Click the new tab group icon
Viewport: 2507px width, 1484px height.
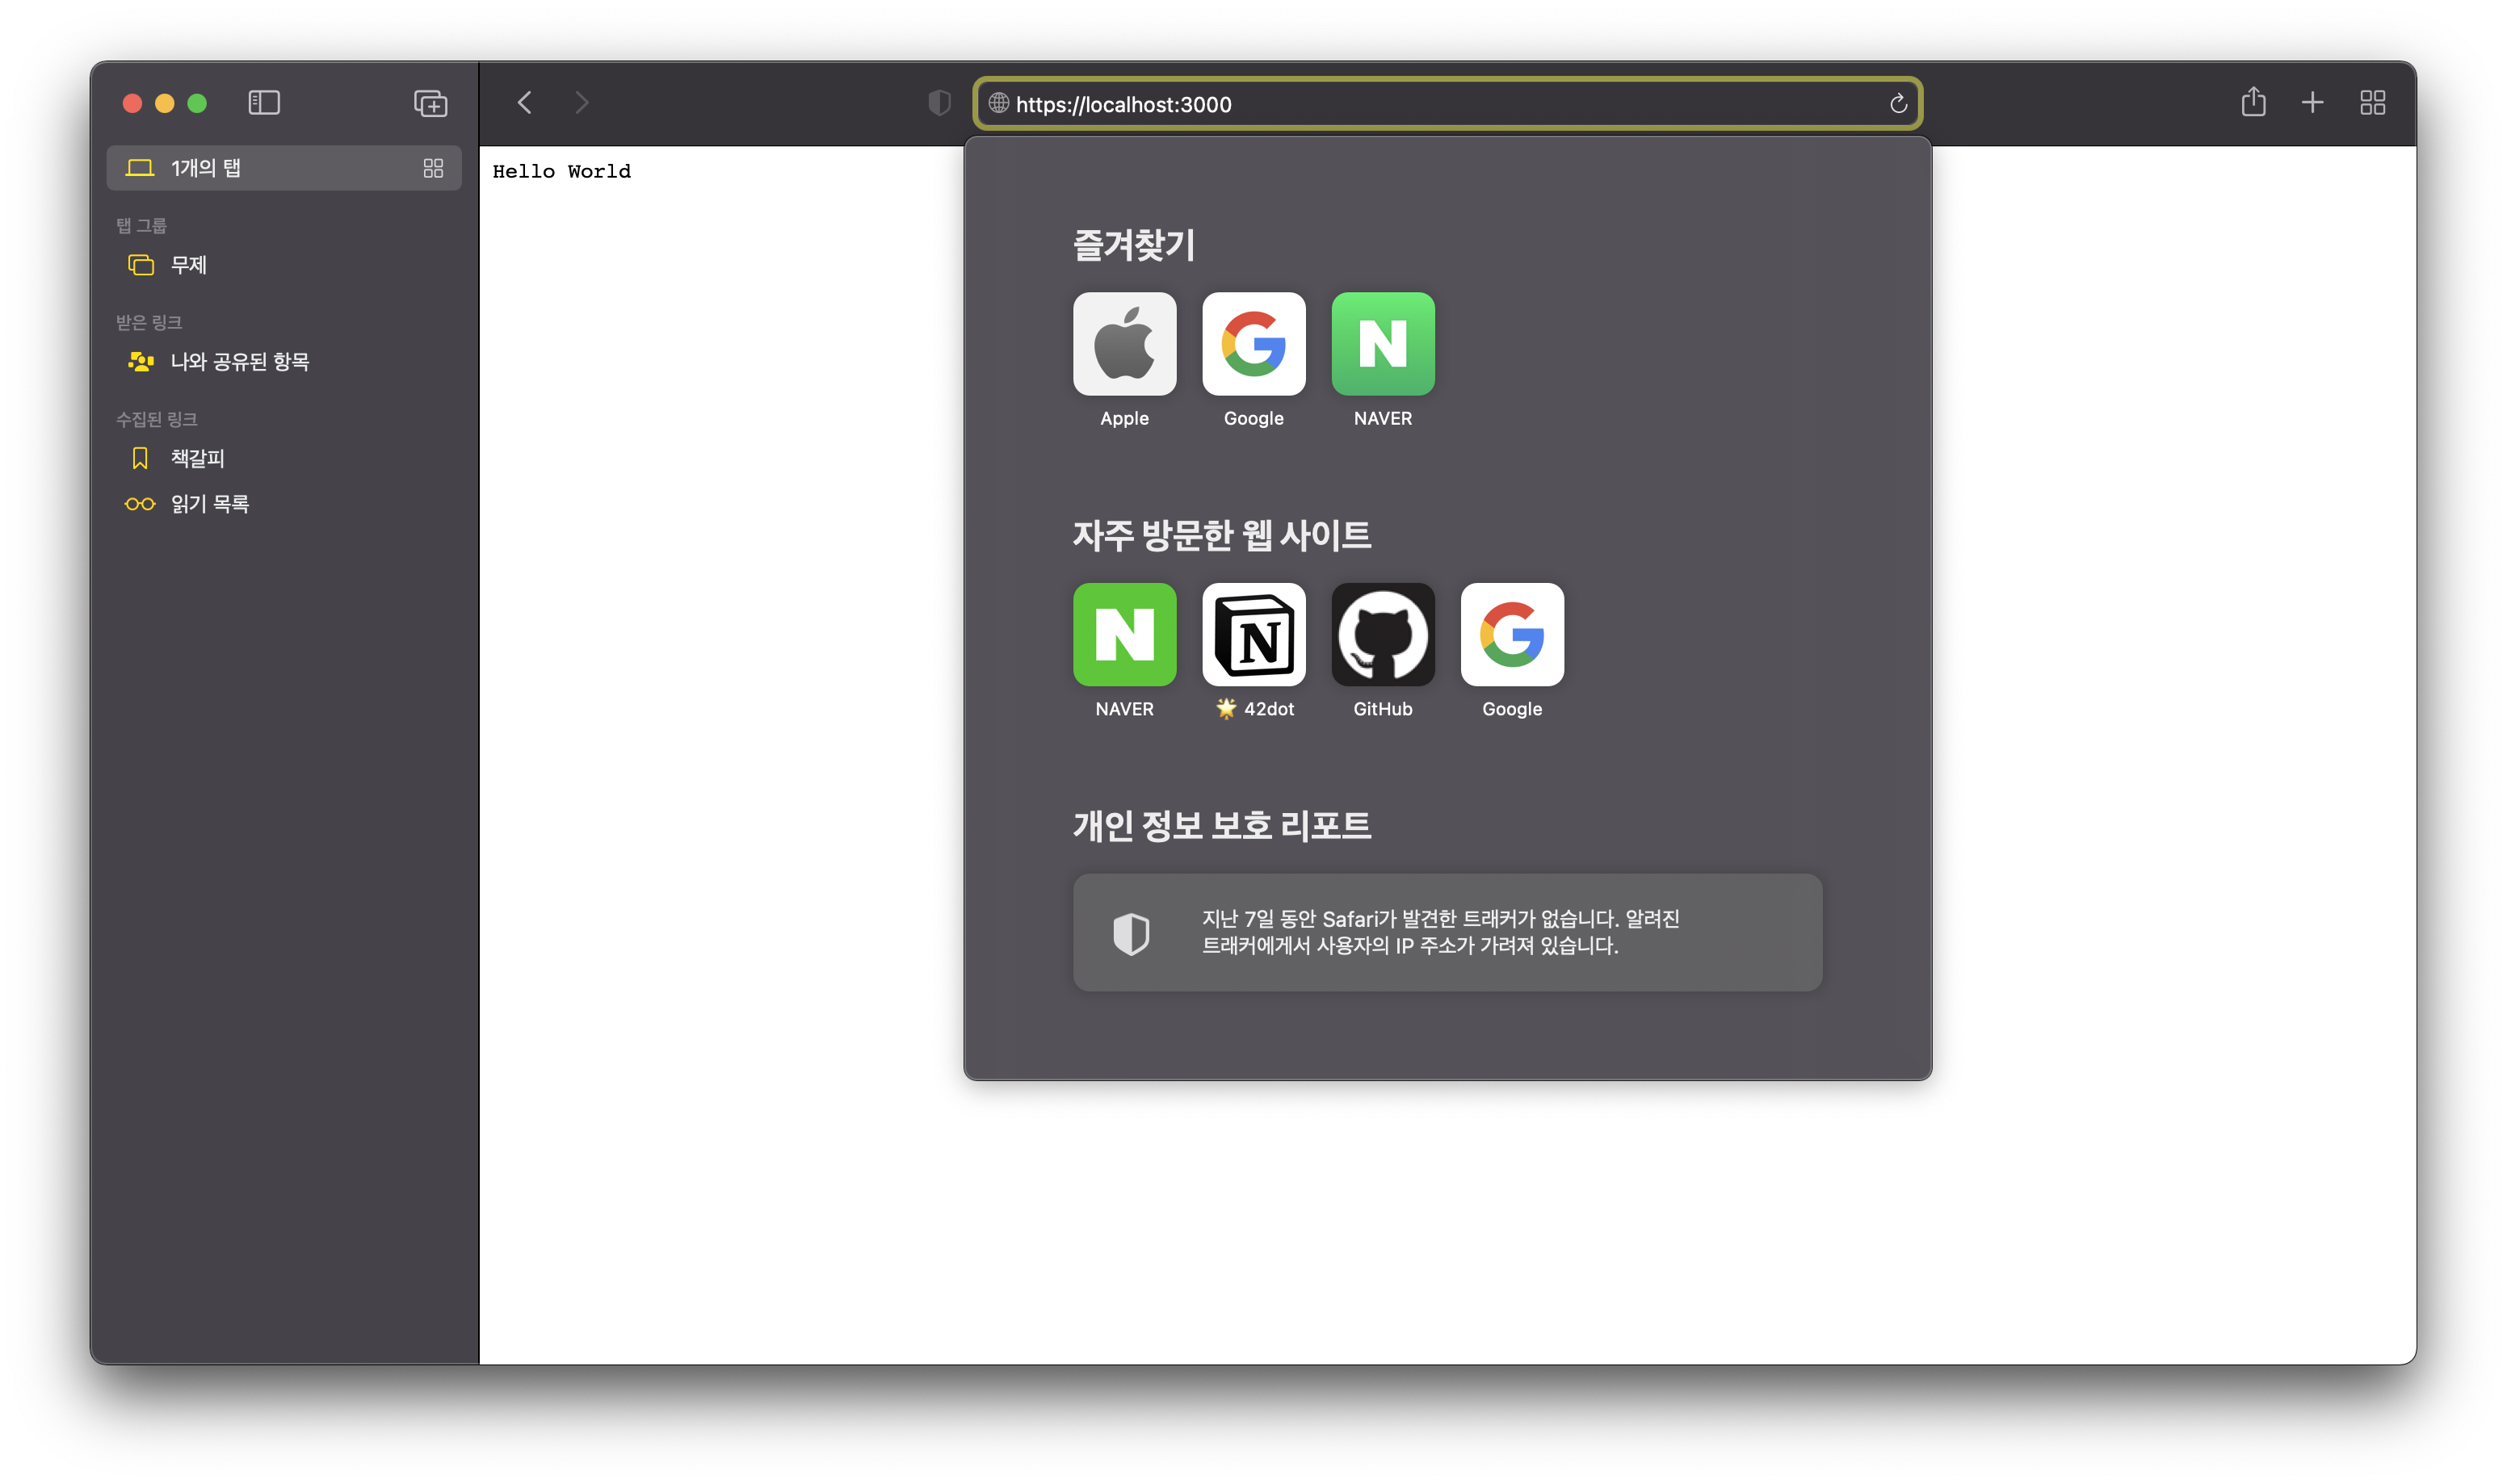coord(430,103)
